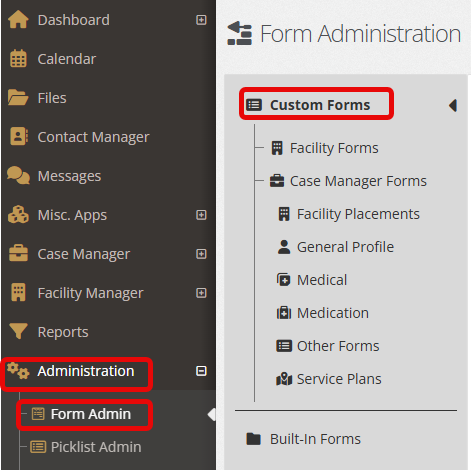
Task: Open Facility Forms in Custom Forms
Action: (x=325, y=148)
